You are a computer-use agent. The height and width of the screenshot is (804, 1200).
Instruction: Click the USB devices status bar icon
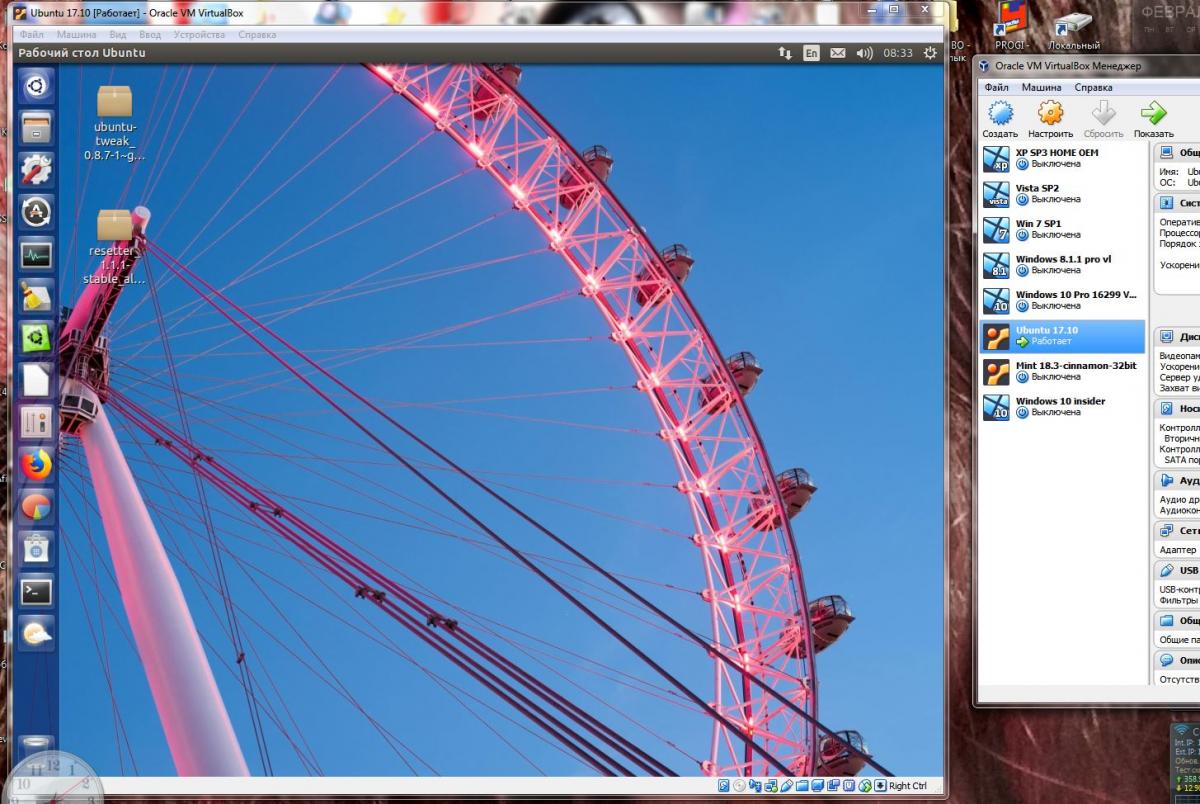pyautogui.click(x=788, y=786)
